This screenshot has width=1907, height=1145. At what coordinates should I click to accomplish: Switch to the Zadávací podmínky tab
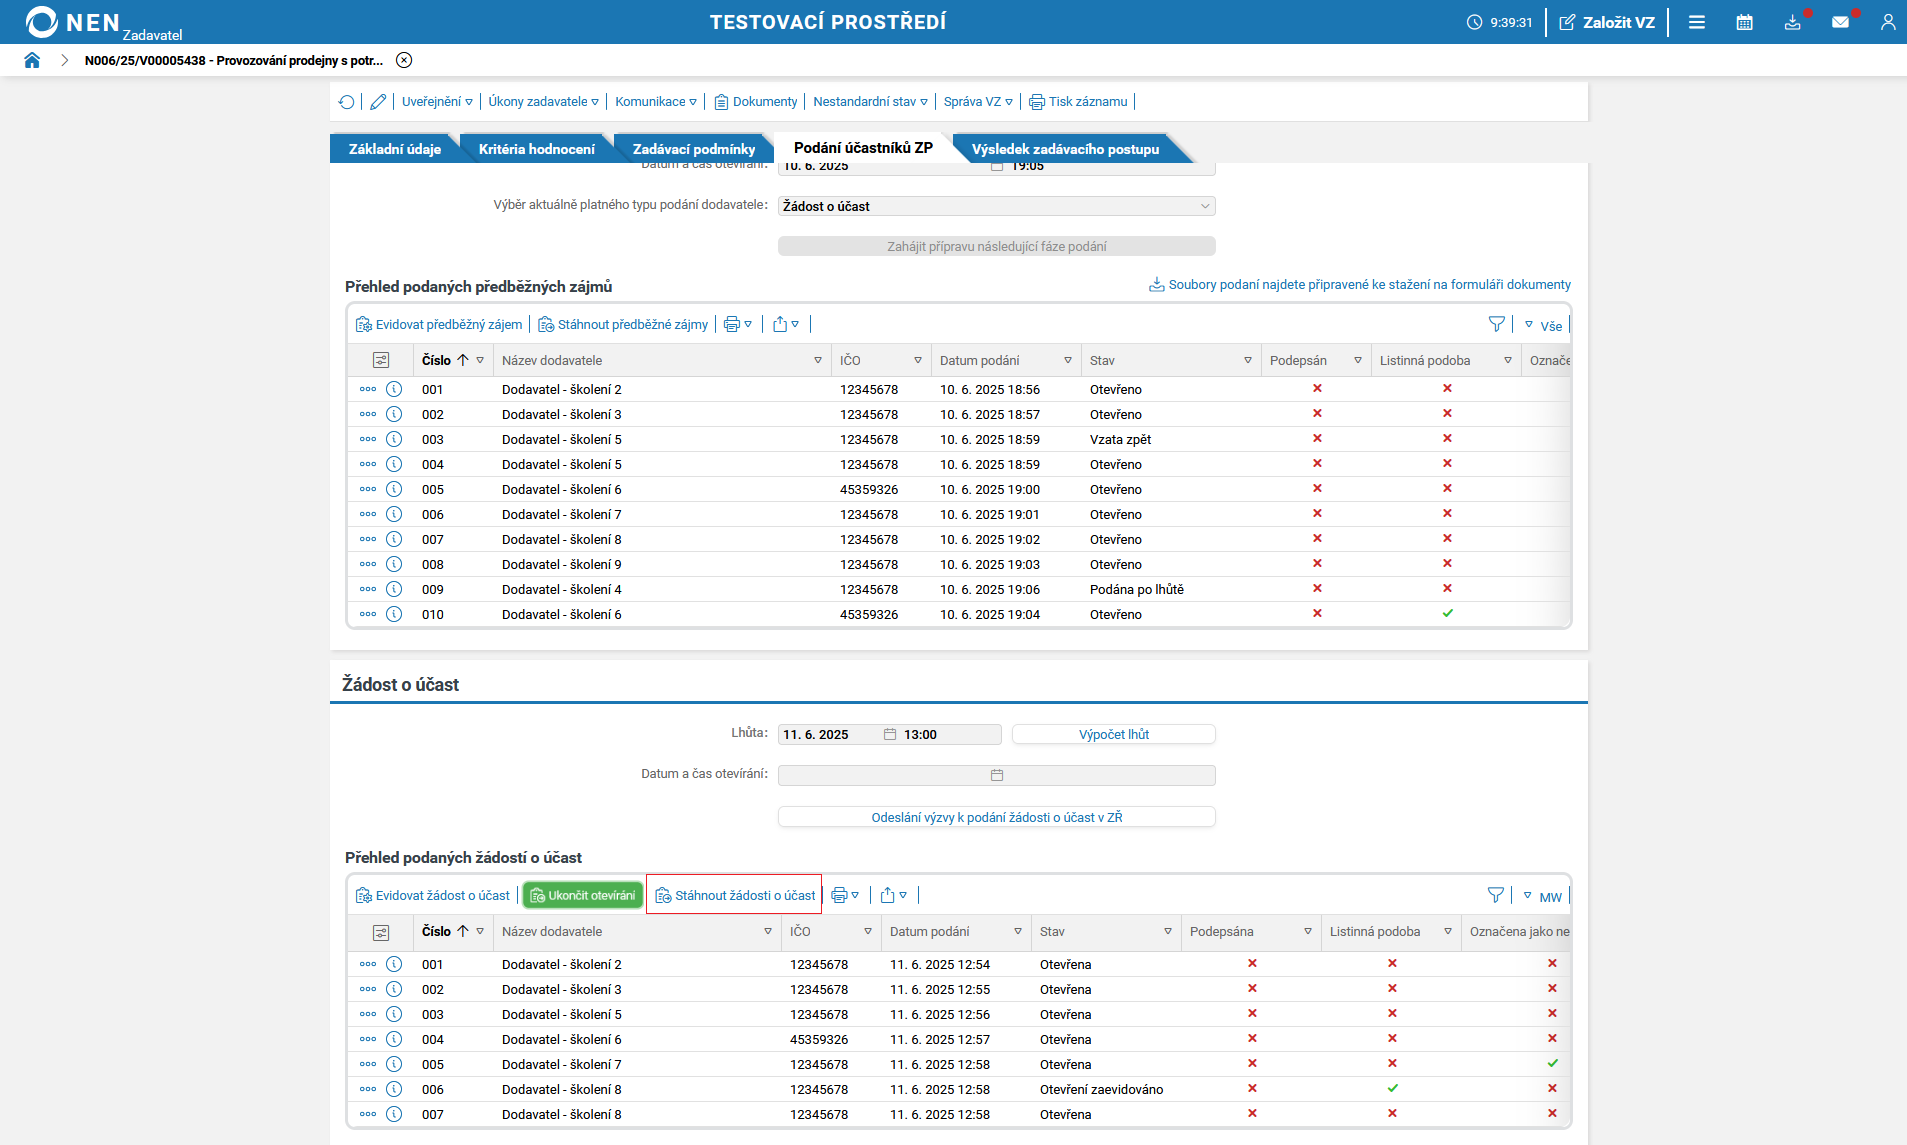[693, 149]
